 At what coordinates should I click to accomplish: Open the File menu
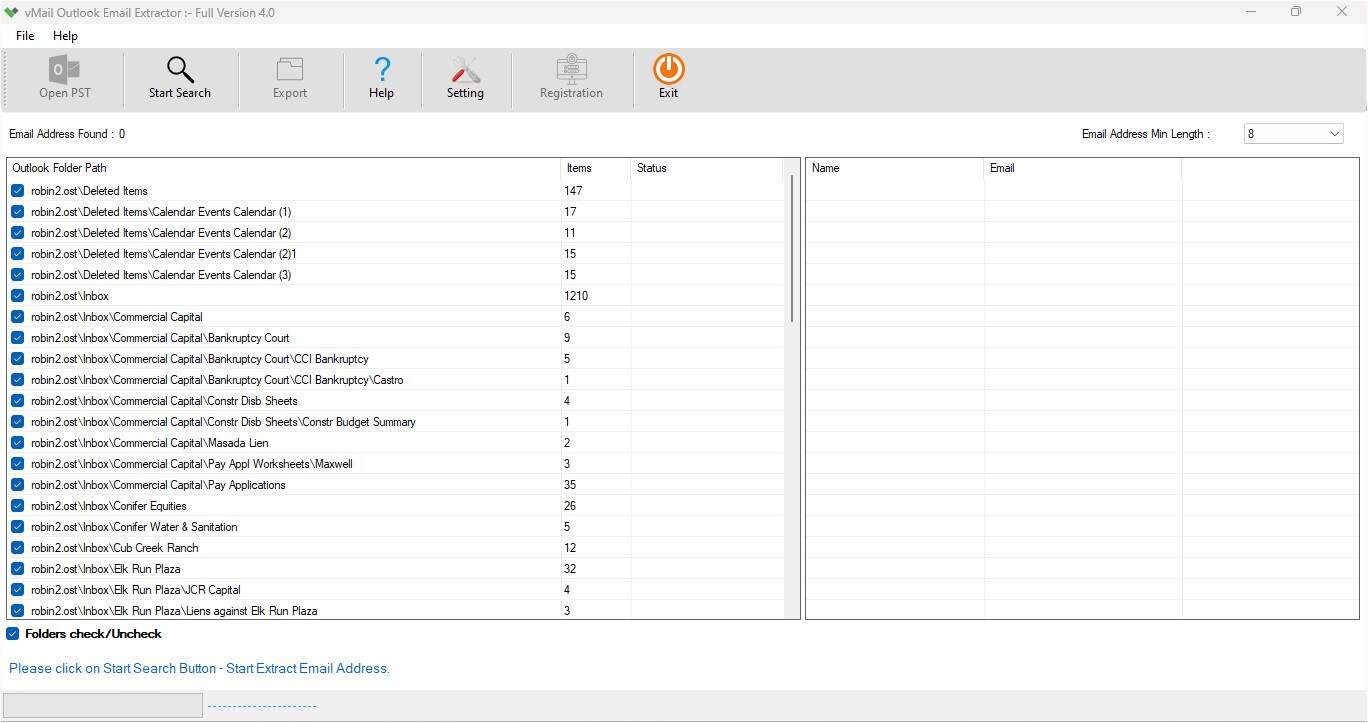click(x=25, y=36)
